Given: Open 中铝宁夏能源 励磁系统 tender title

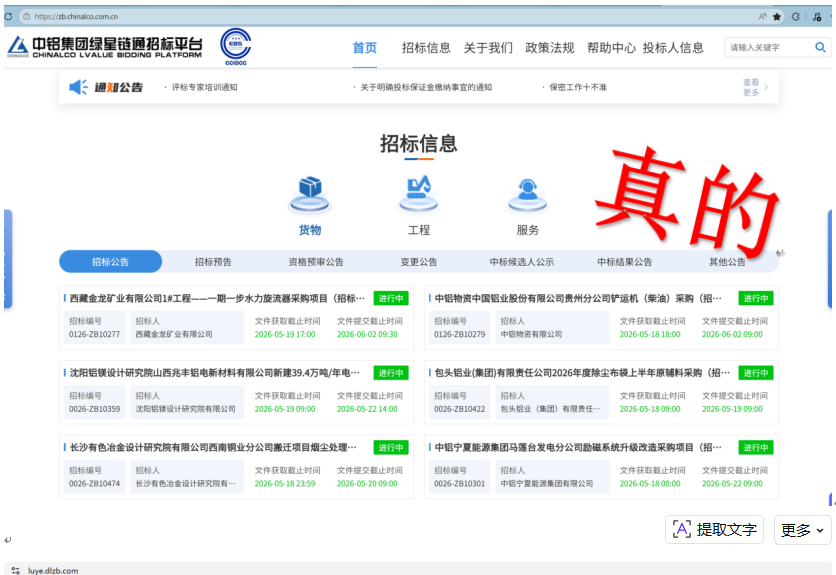Looking at the screenshot, I should coord(578,447).
